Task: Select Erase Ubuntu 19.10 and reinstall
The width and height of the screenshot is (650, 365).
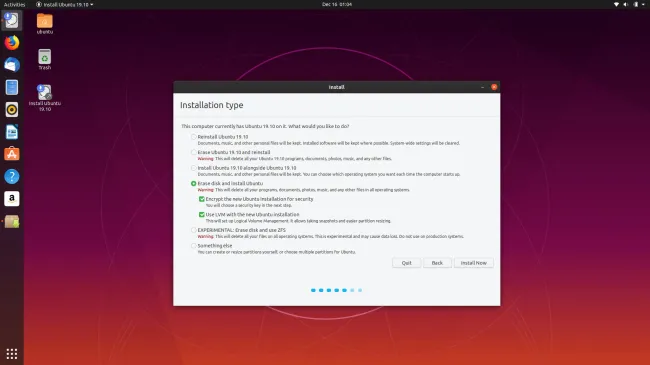Action: [x=194, y=152]
